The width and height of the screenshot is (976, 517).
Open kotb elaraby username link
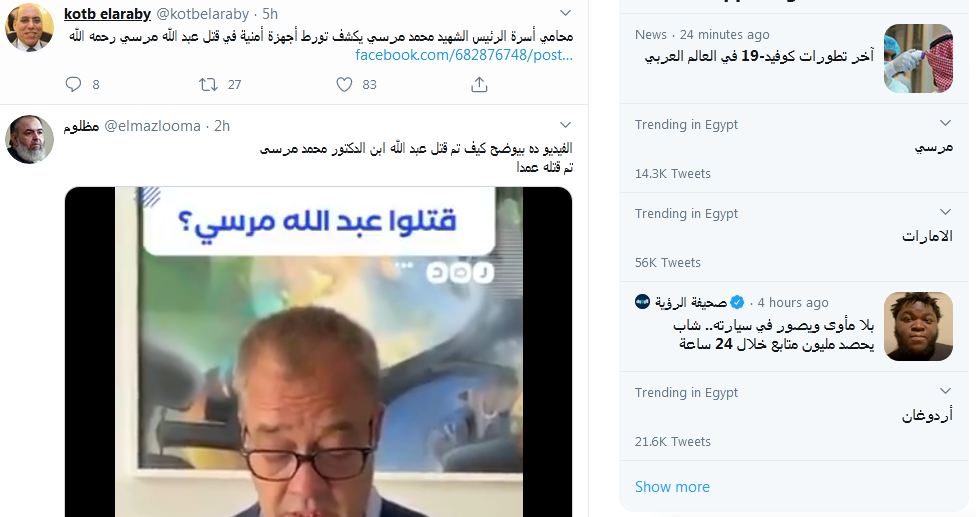click(x=108, y=14)
